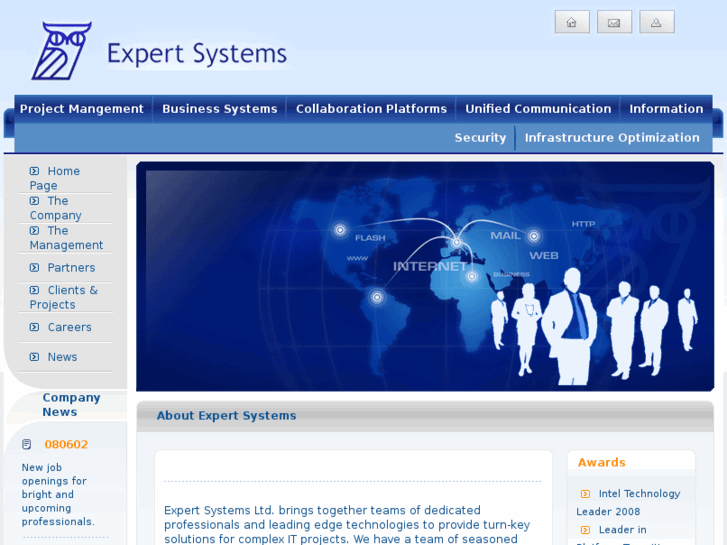Visit the Partners sidebar link
Image resolution: width=727 pixels, height=545 pixels.
click(x=71, y=268)
